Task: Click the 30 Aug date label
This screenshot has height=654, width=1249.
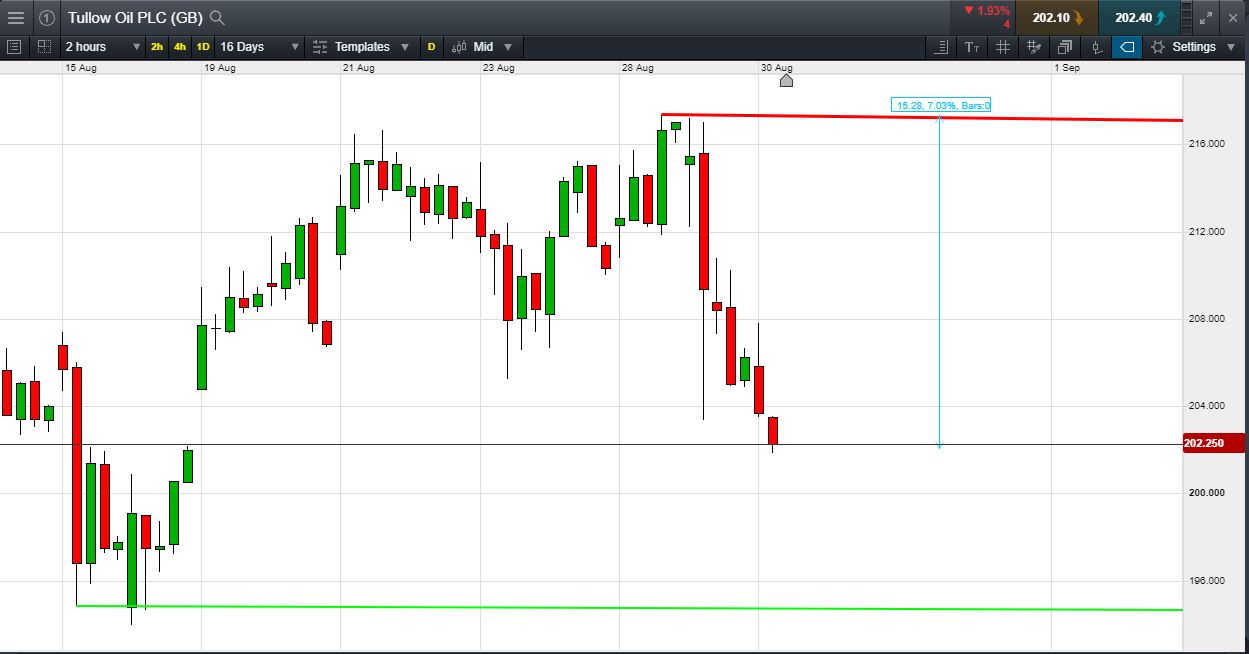Action: (776, 68)
